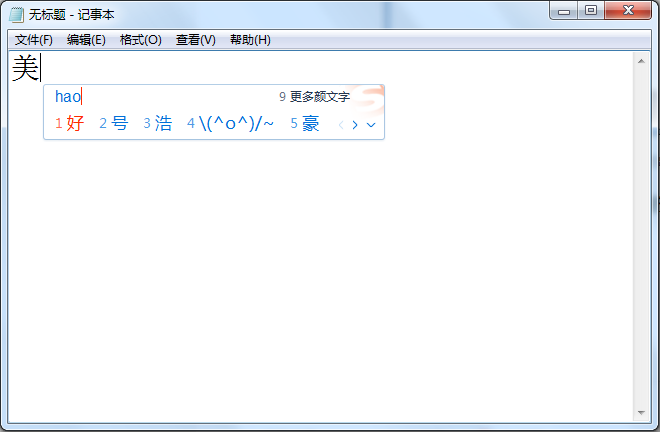Open the 格式(O) menu
Viewport: 660px width, 432px height.
[x=140, y=40]
